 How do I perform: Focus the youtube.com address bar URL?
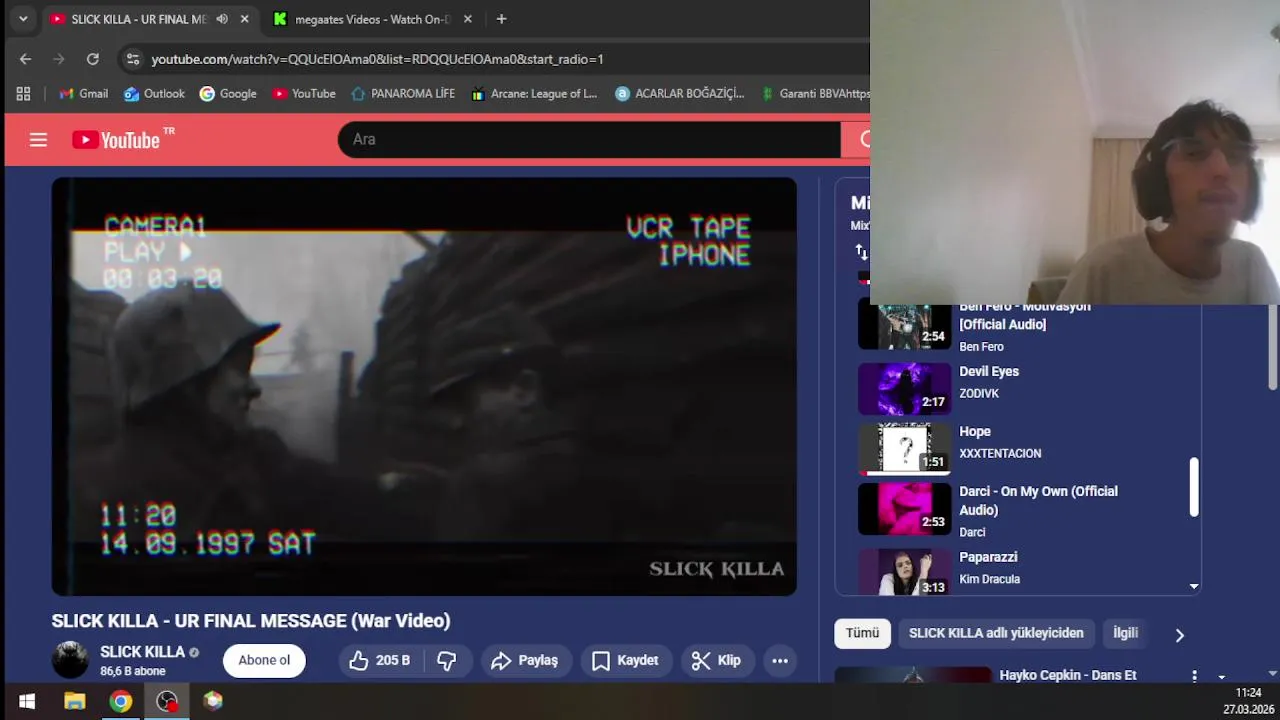pyautogui.click(x=377, y=59)
